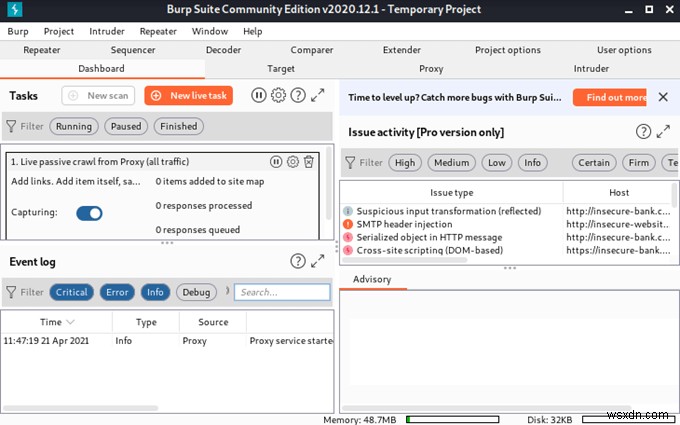
Task: Select the SMTP header injection issue row
Action: click(x=506, y=224)
